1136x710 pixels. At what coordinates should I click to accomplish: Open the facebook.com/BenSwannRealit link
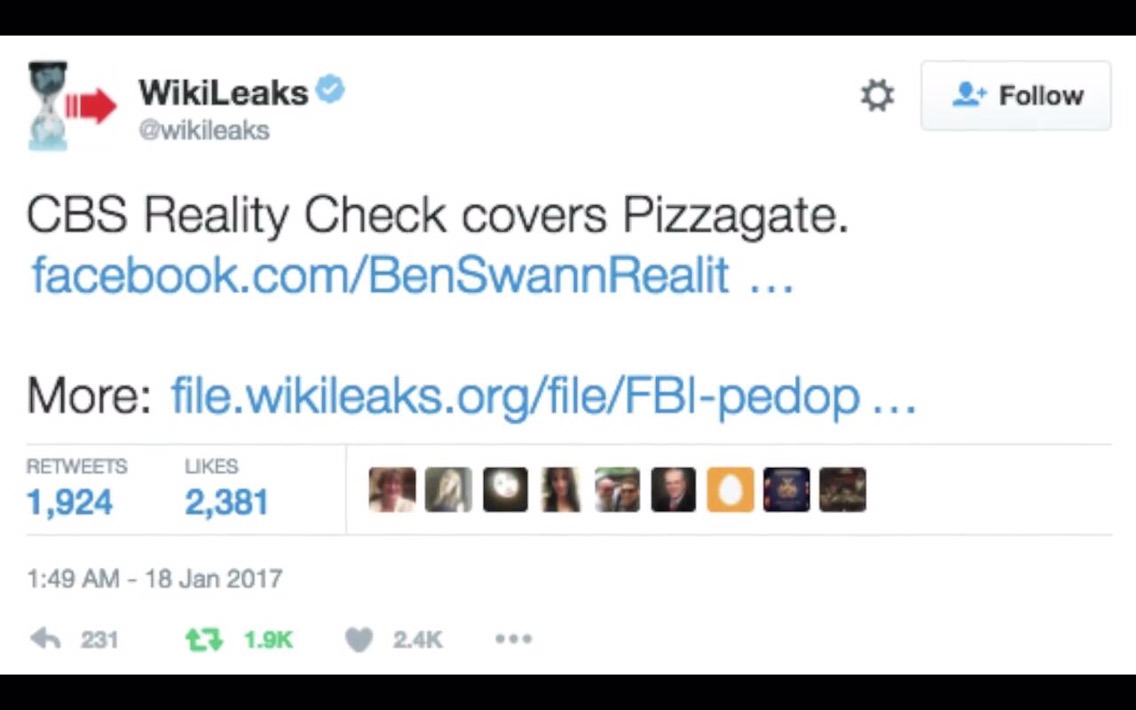tap(412, 276)
